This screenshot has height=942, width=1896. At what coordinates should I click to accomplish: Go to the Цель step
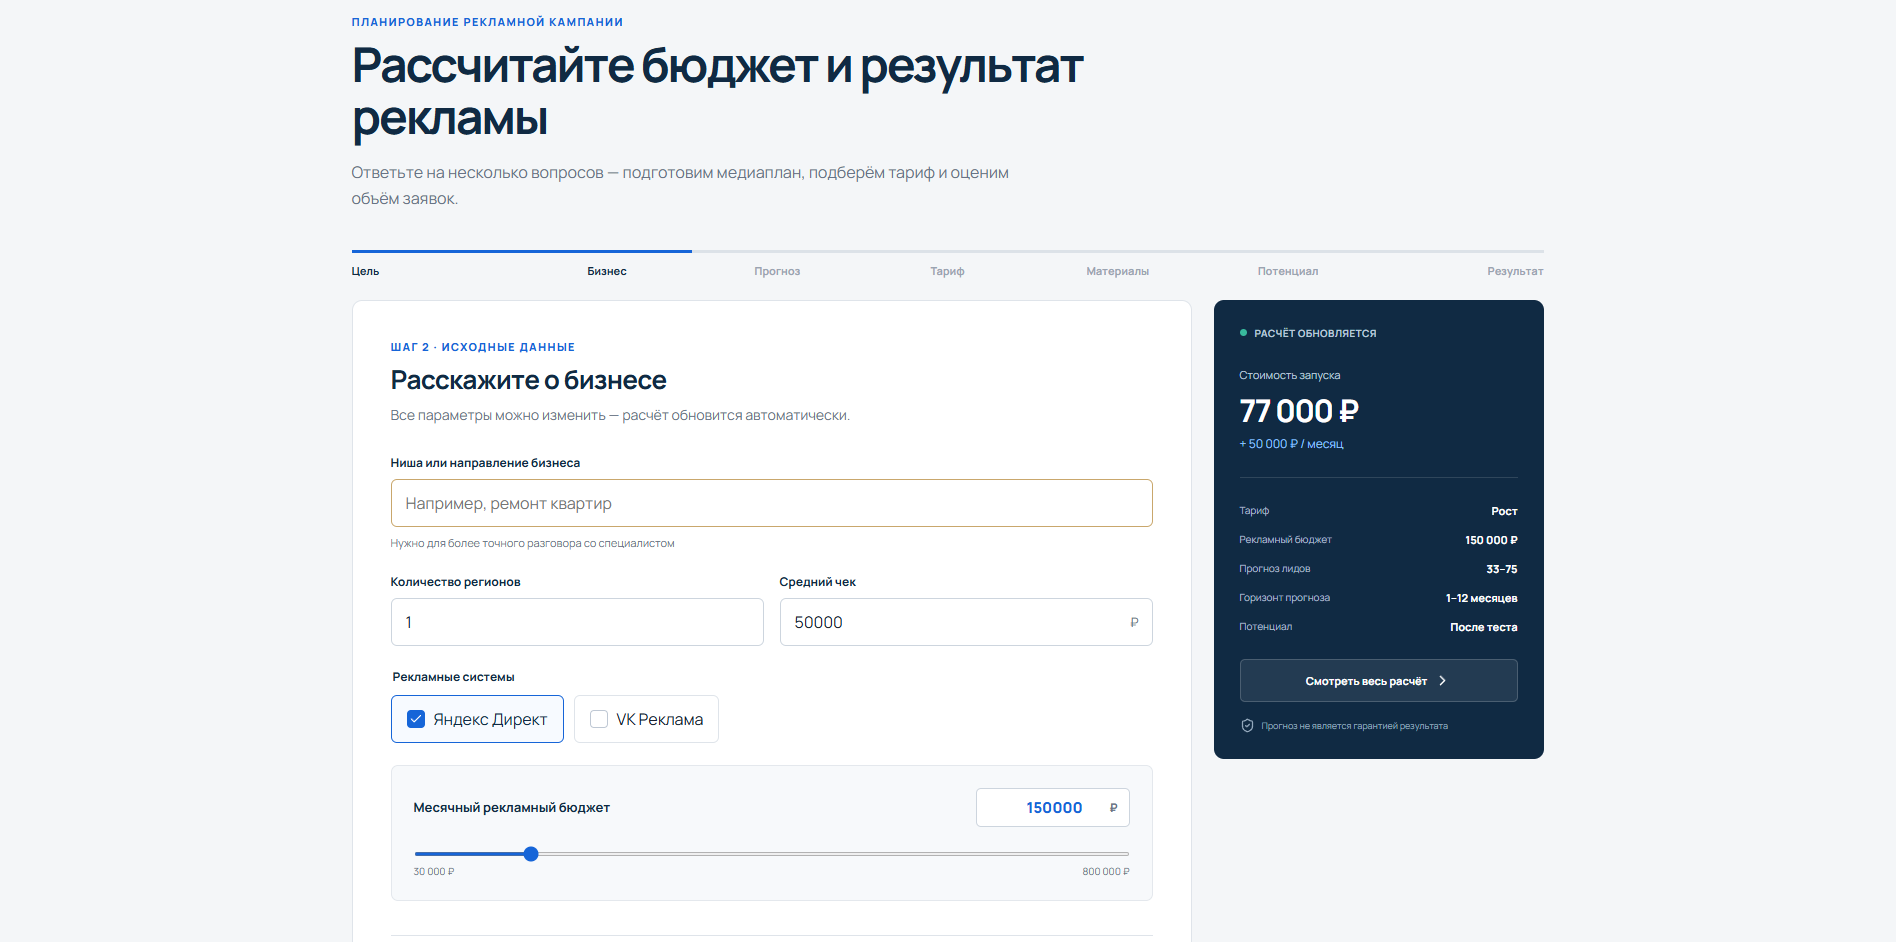[365, 271]
